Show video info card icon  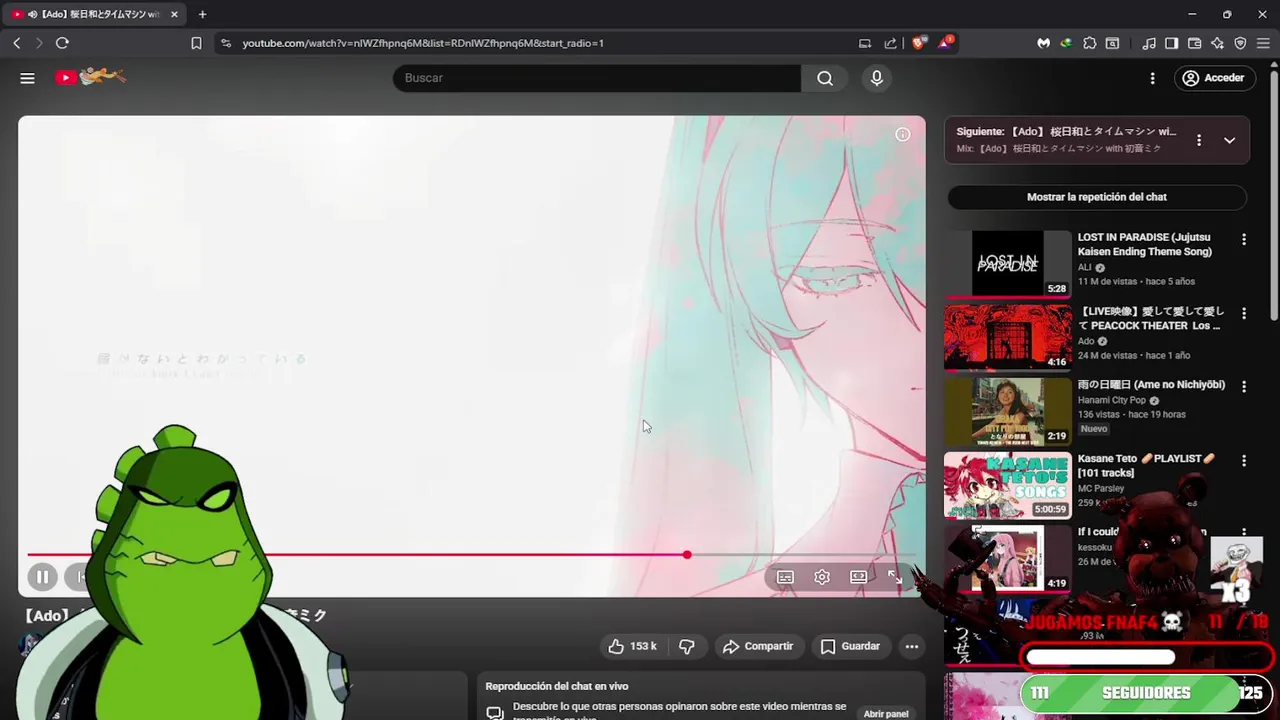click(x=902, y=134)
